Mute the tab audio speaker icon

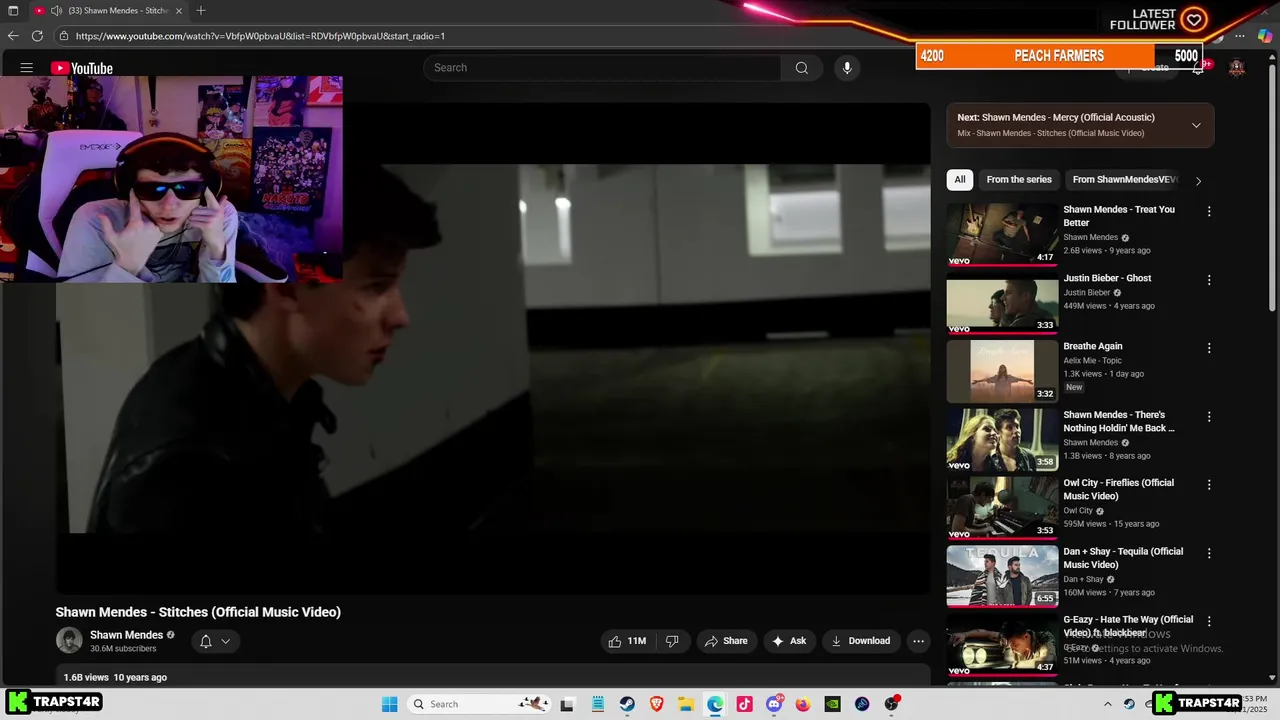56,11
